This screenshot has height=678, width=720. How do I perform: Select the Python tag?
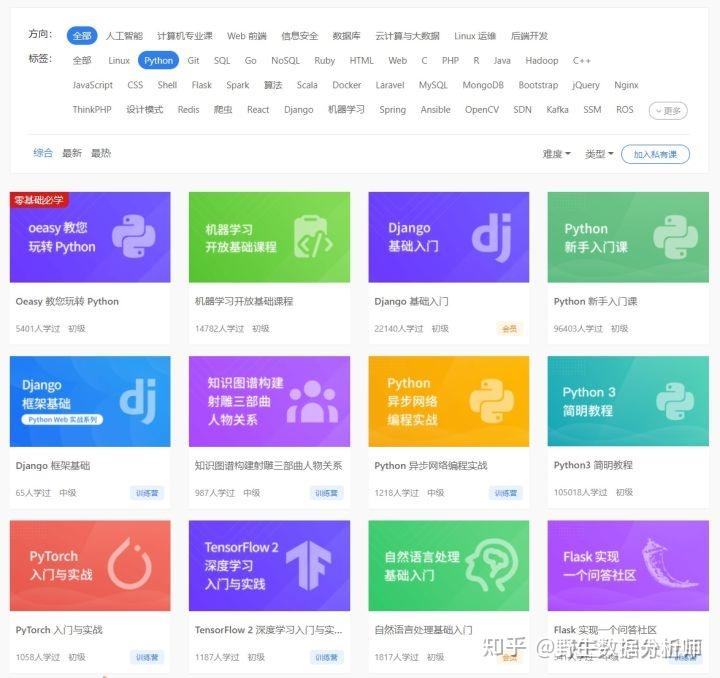[158, 61]
